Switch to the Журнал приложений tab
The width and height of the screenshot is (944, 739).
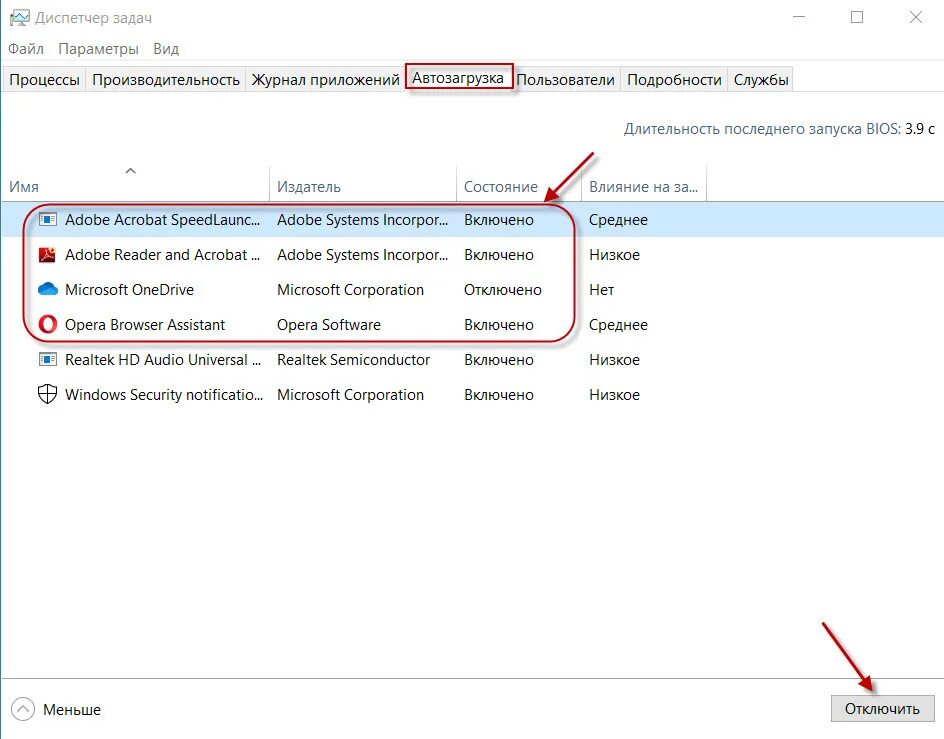[325, 80]
